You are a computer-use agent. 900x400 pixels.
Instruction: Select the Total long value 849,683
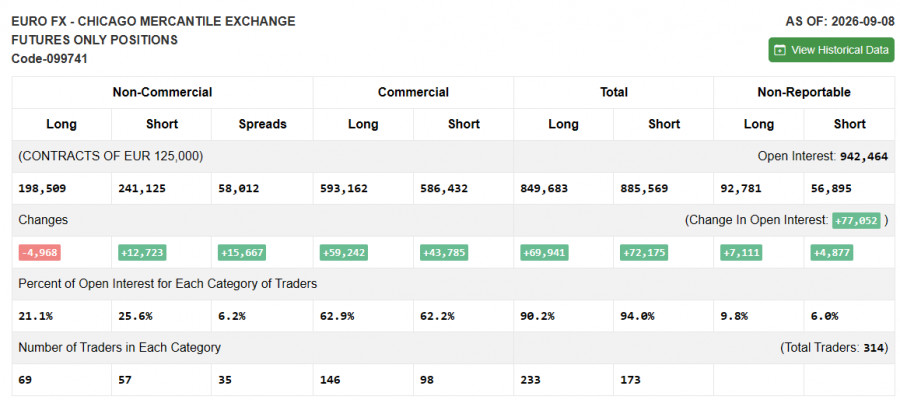[544, 188]
